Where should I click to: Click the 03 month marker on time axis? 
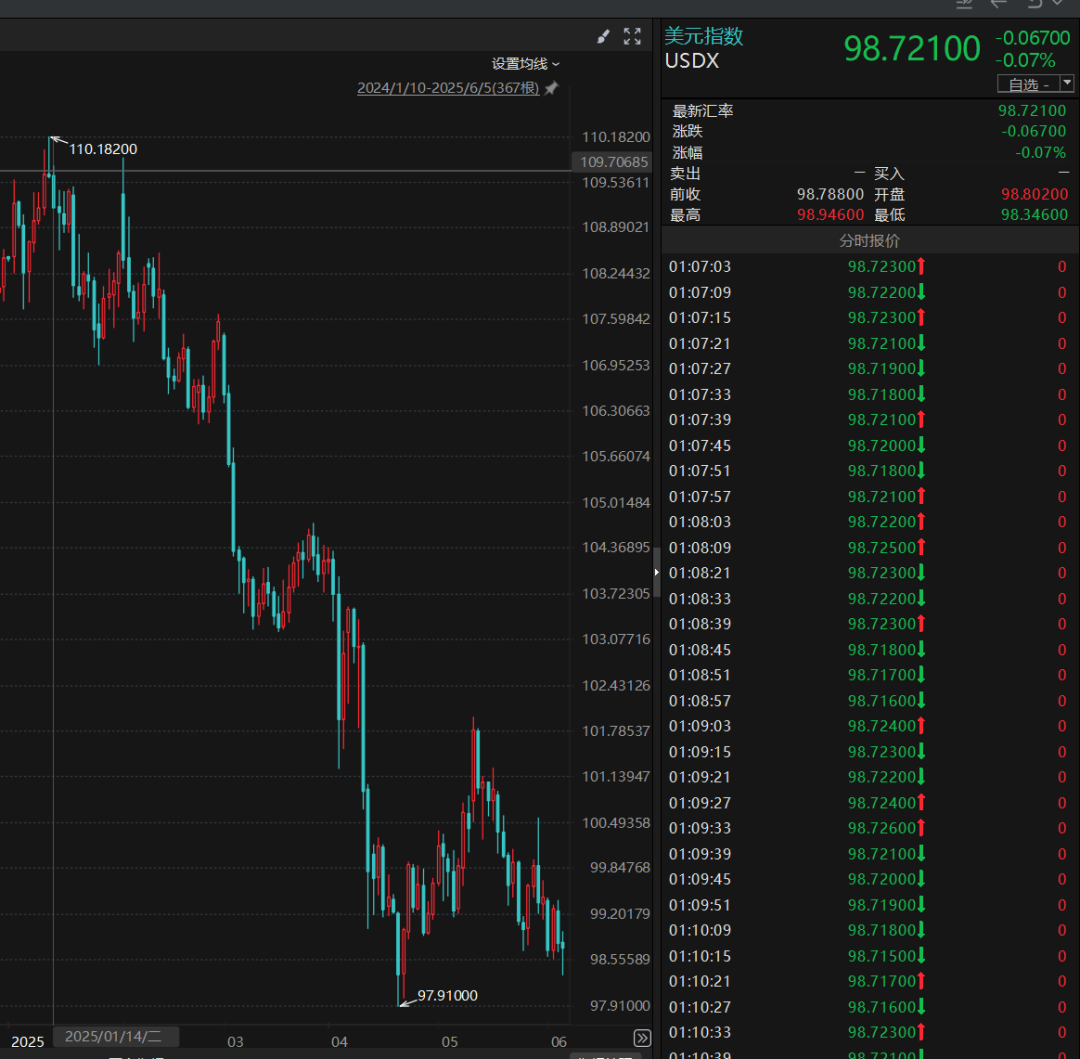(x=236, y=1041)
